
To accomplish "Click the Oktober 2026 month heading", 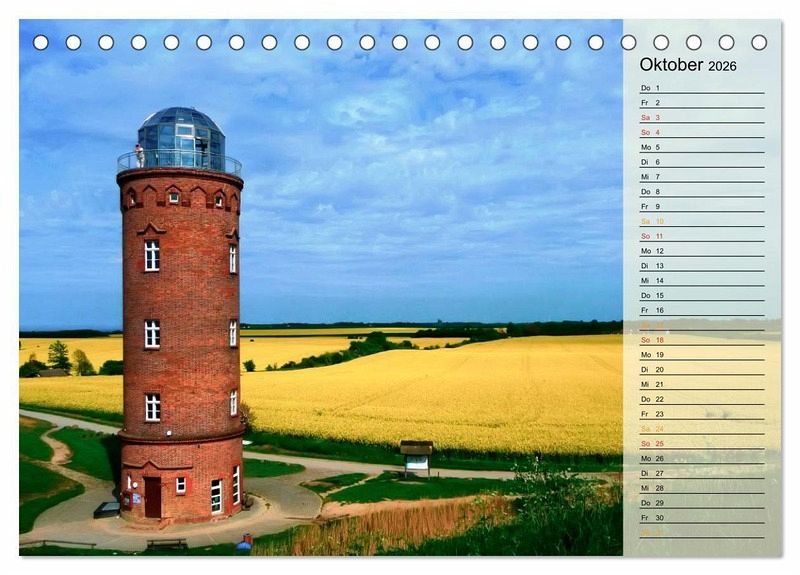I will click(688, 65).
